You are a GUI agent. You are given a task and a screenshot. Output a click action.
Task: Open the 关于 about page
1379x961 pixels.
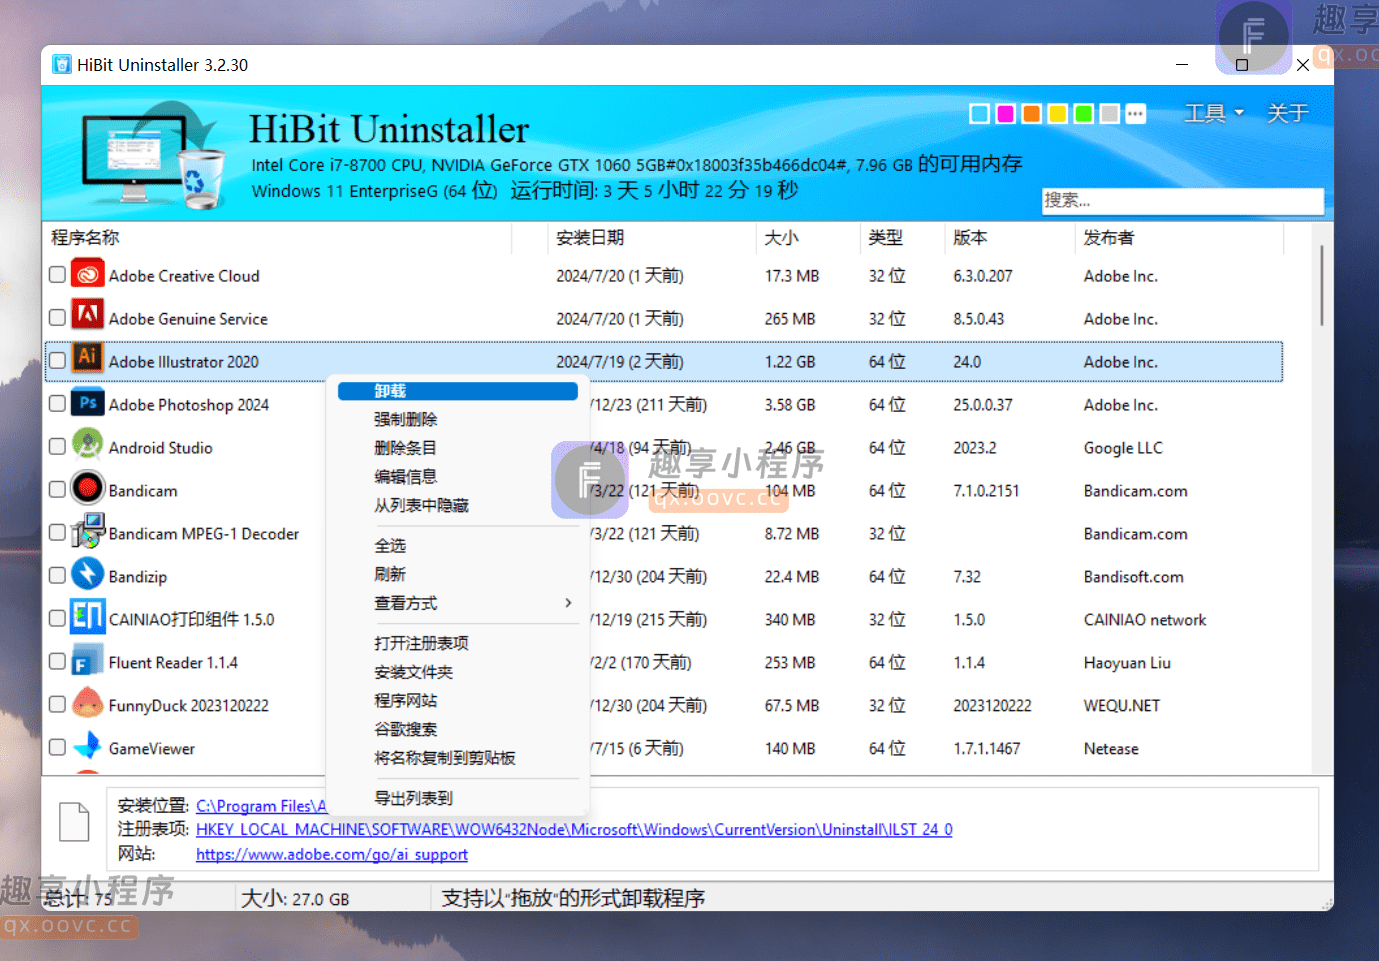[1287, 113]
